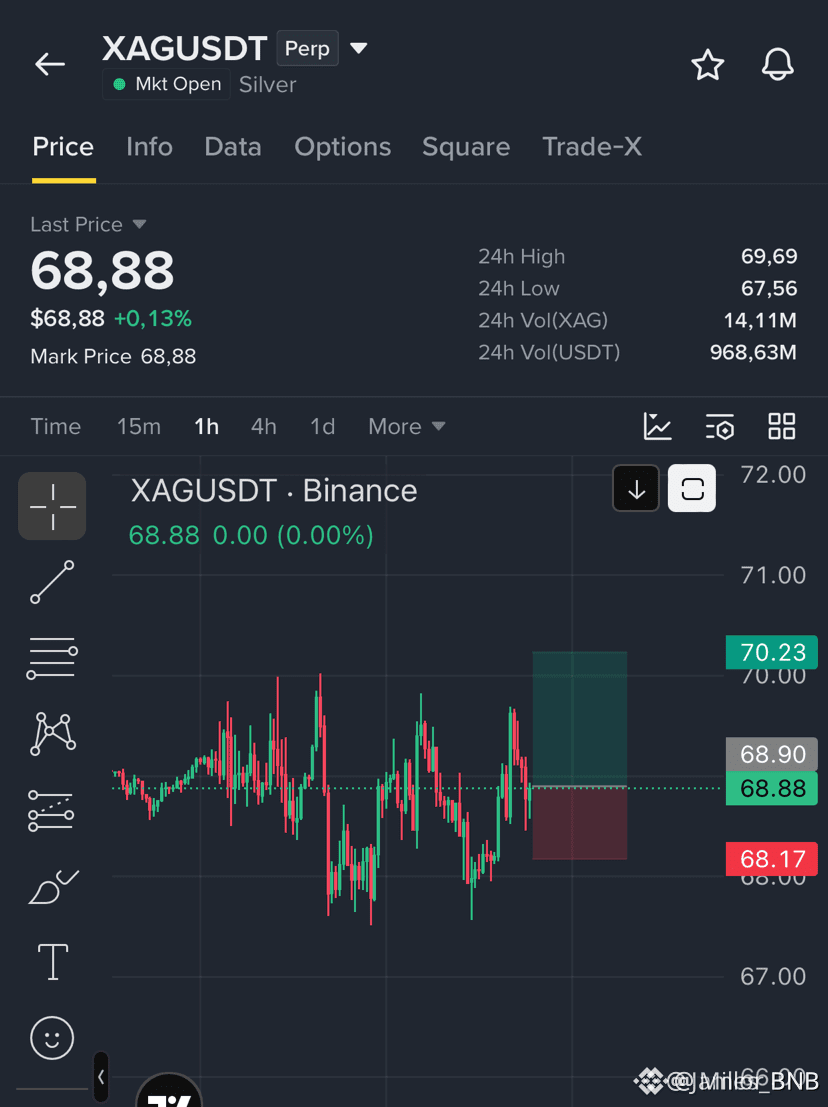Click the green profit zone of position
Viewport: 828px width, 1107px height.
[580, 719]
